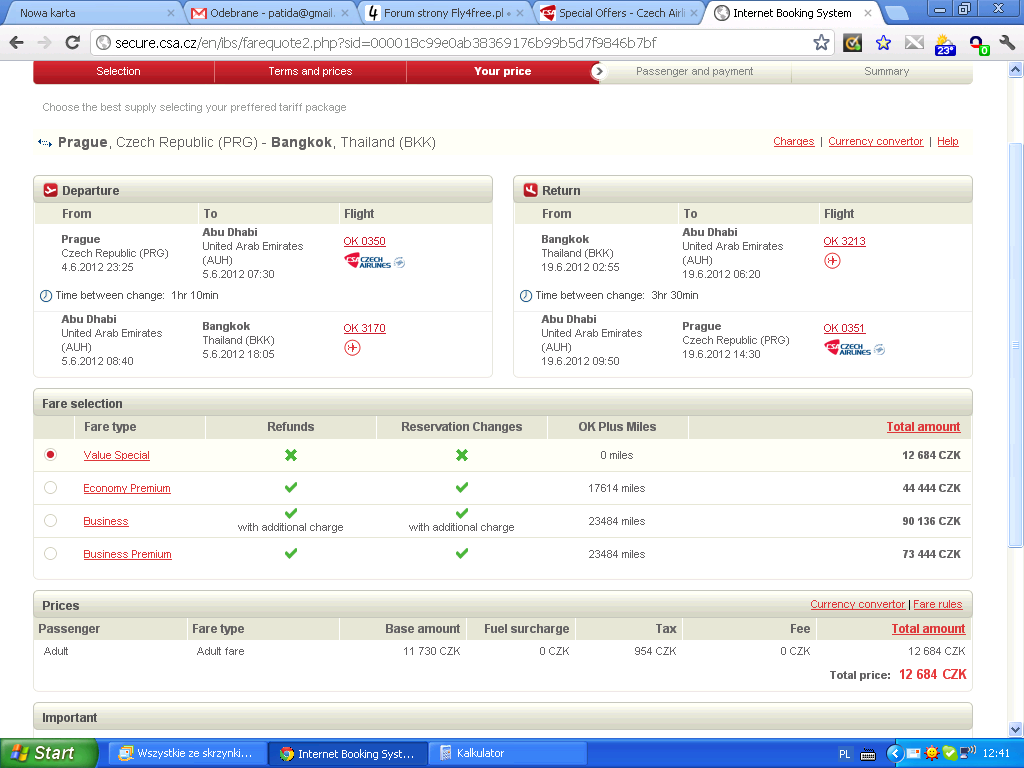Click Total amount header in Prices table
1024x768 pixels.
click(x=928, y=628)
